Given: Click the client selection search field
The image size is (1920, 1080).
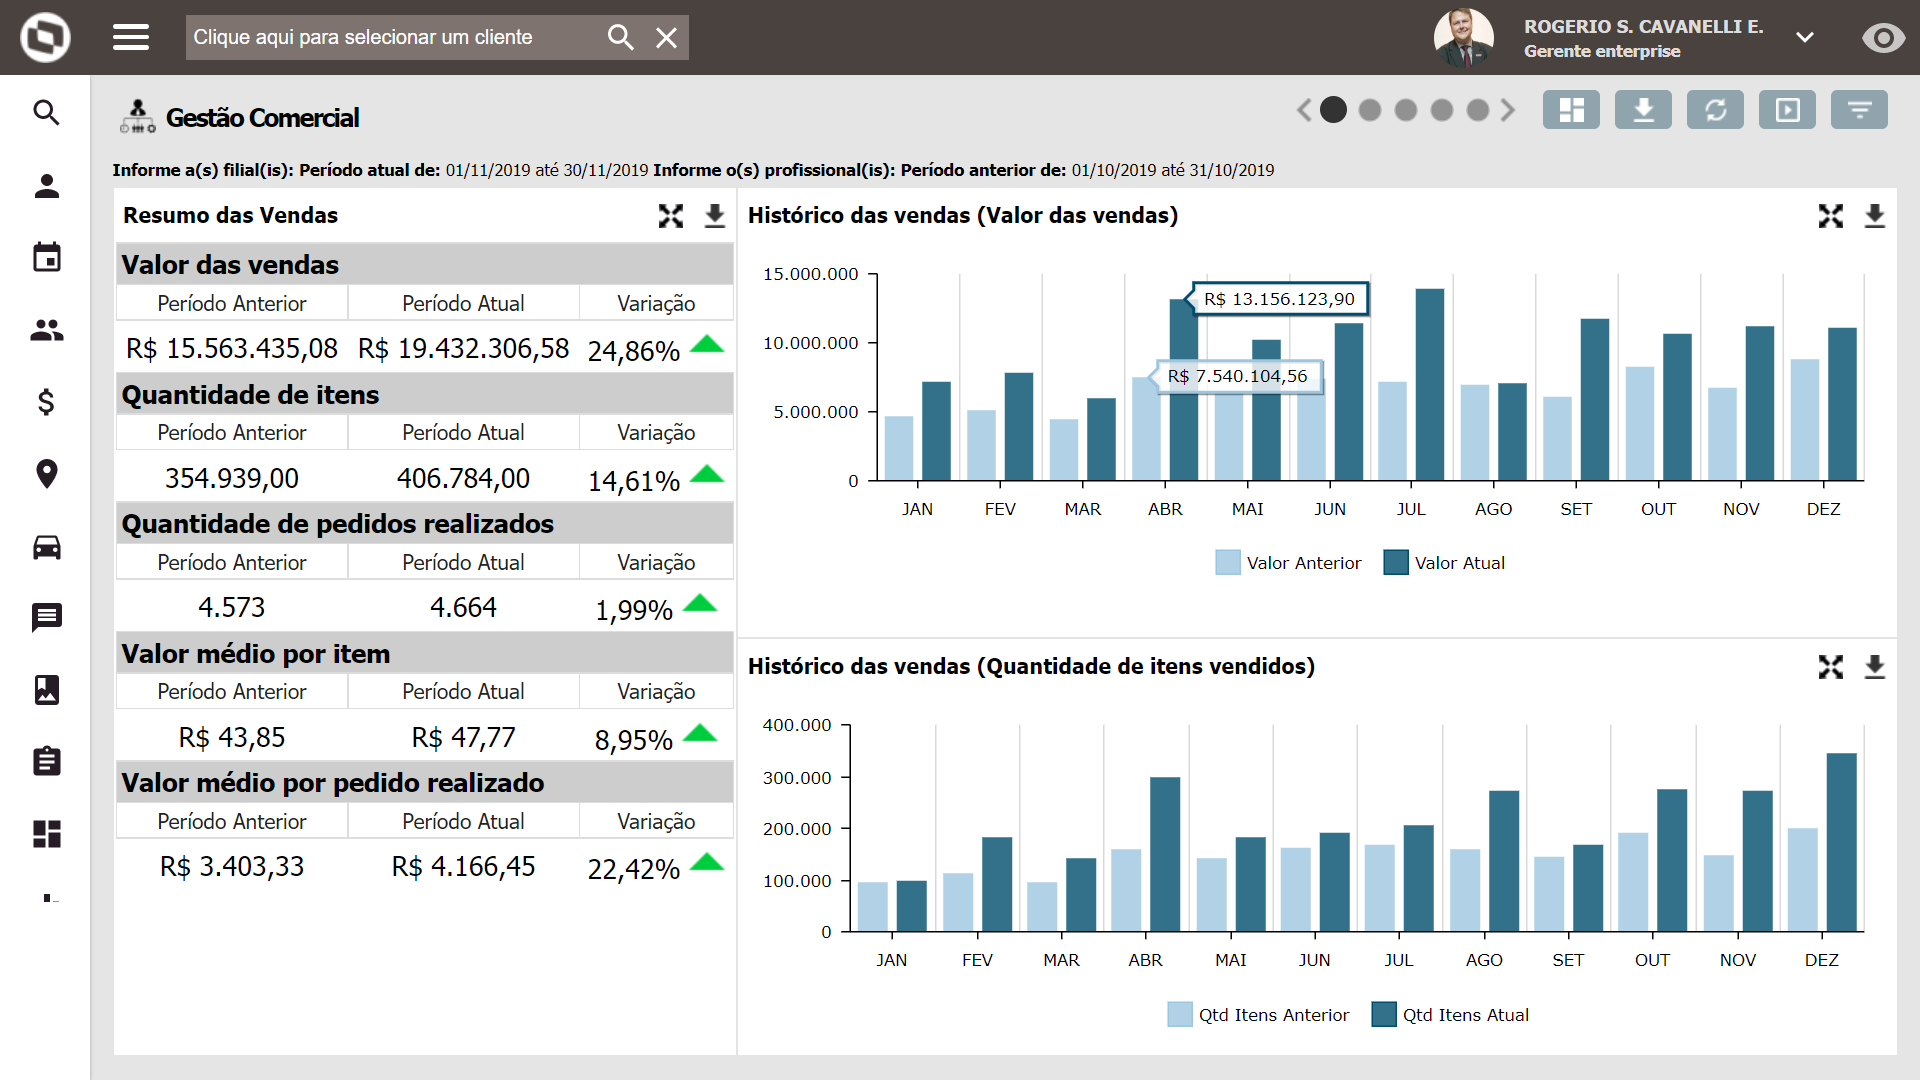Looking at the screenshot, I should click(x=390, y=38).
